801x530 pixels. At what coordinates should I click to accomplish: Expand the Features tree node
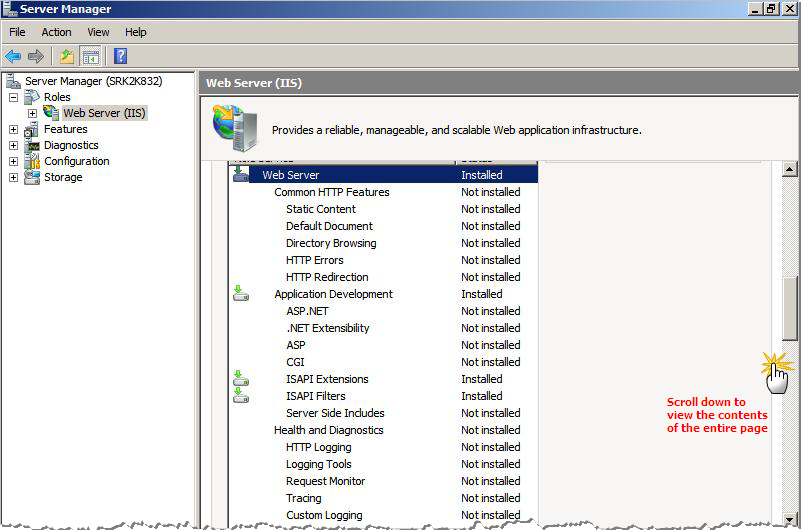point(13,129)
